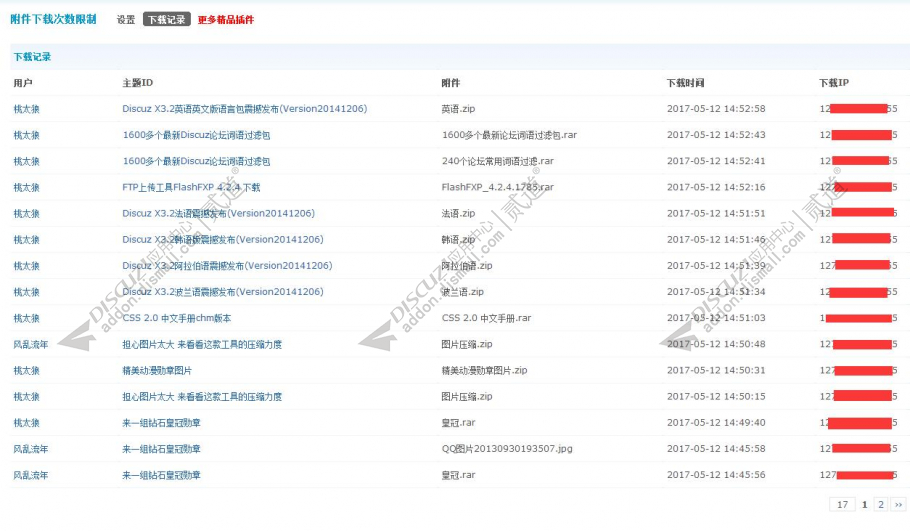Screen dimensions: 910x531
Task: Select attachment 波兰语.zip
Action: [463, 291]
